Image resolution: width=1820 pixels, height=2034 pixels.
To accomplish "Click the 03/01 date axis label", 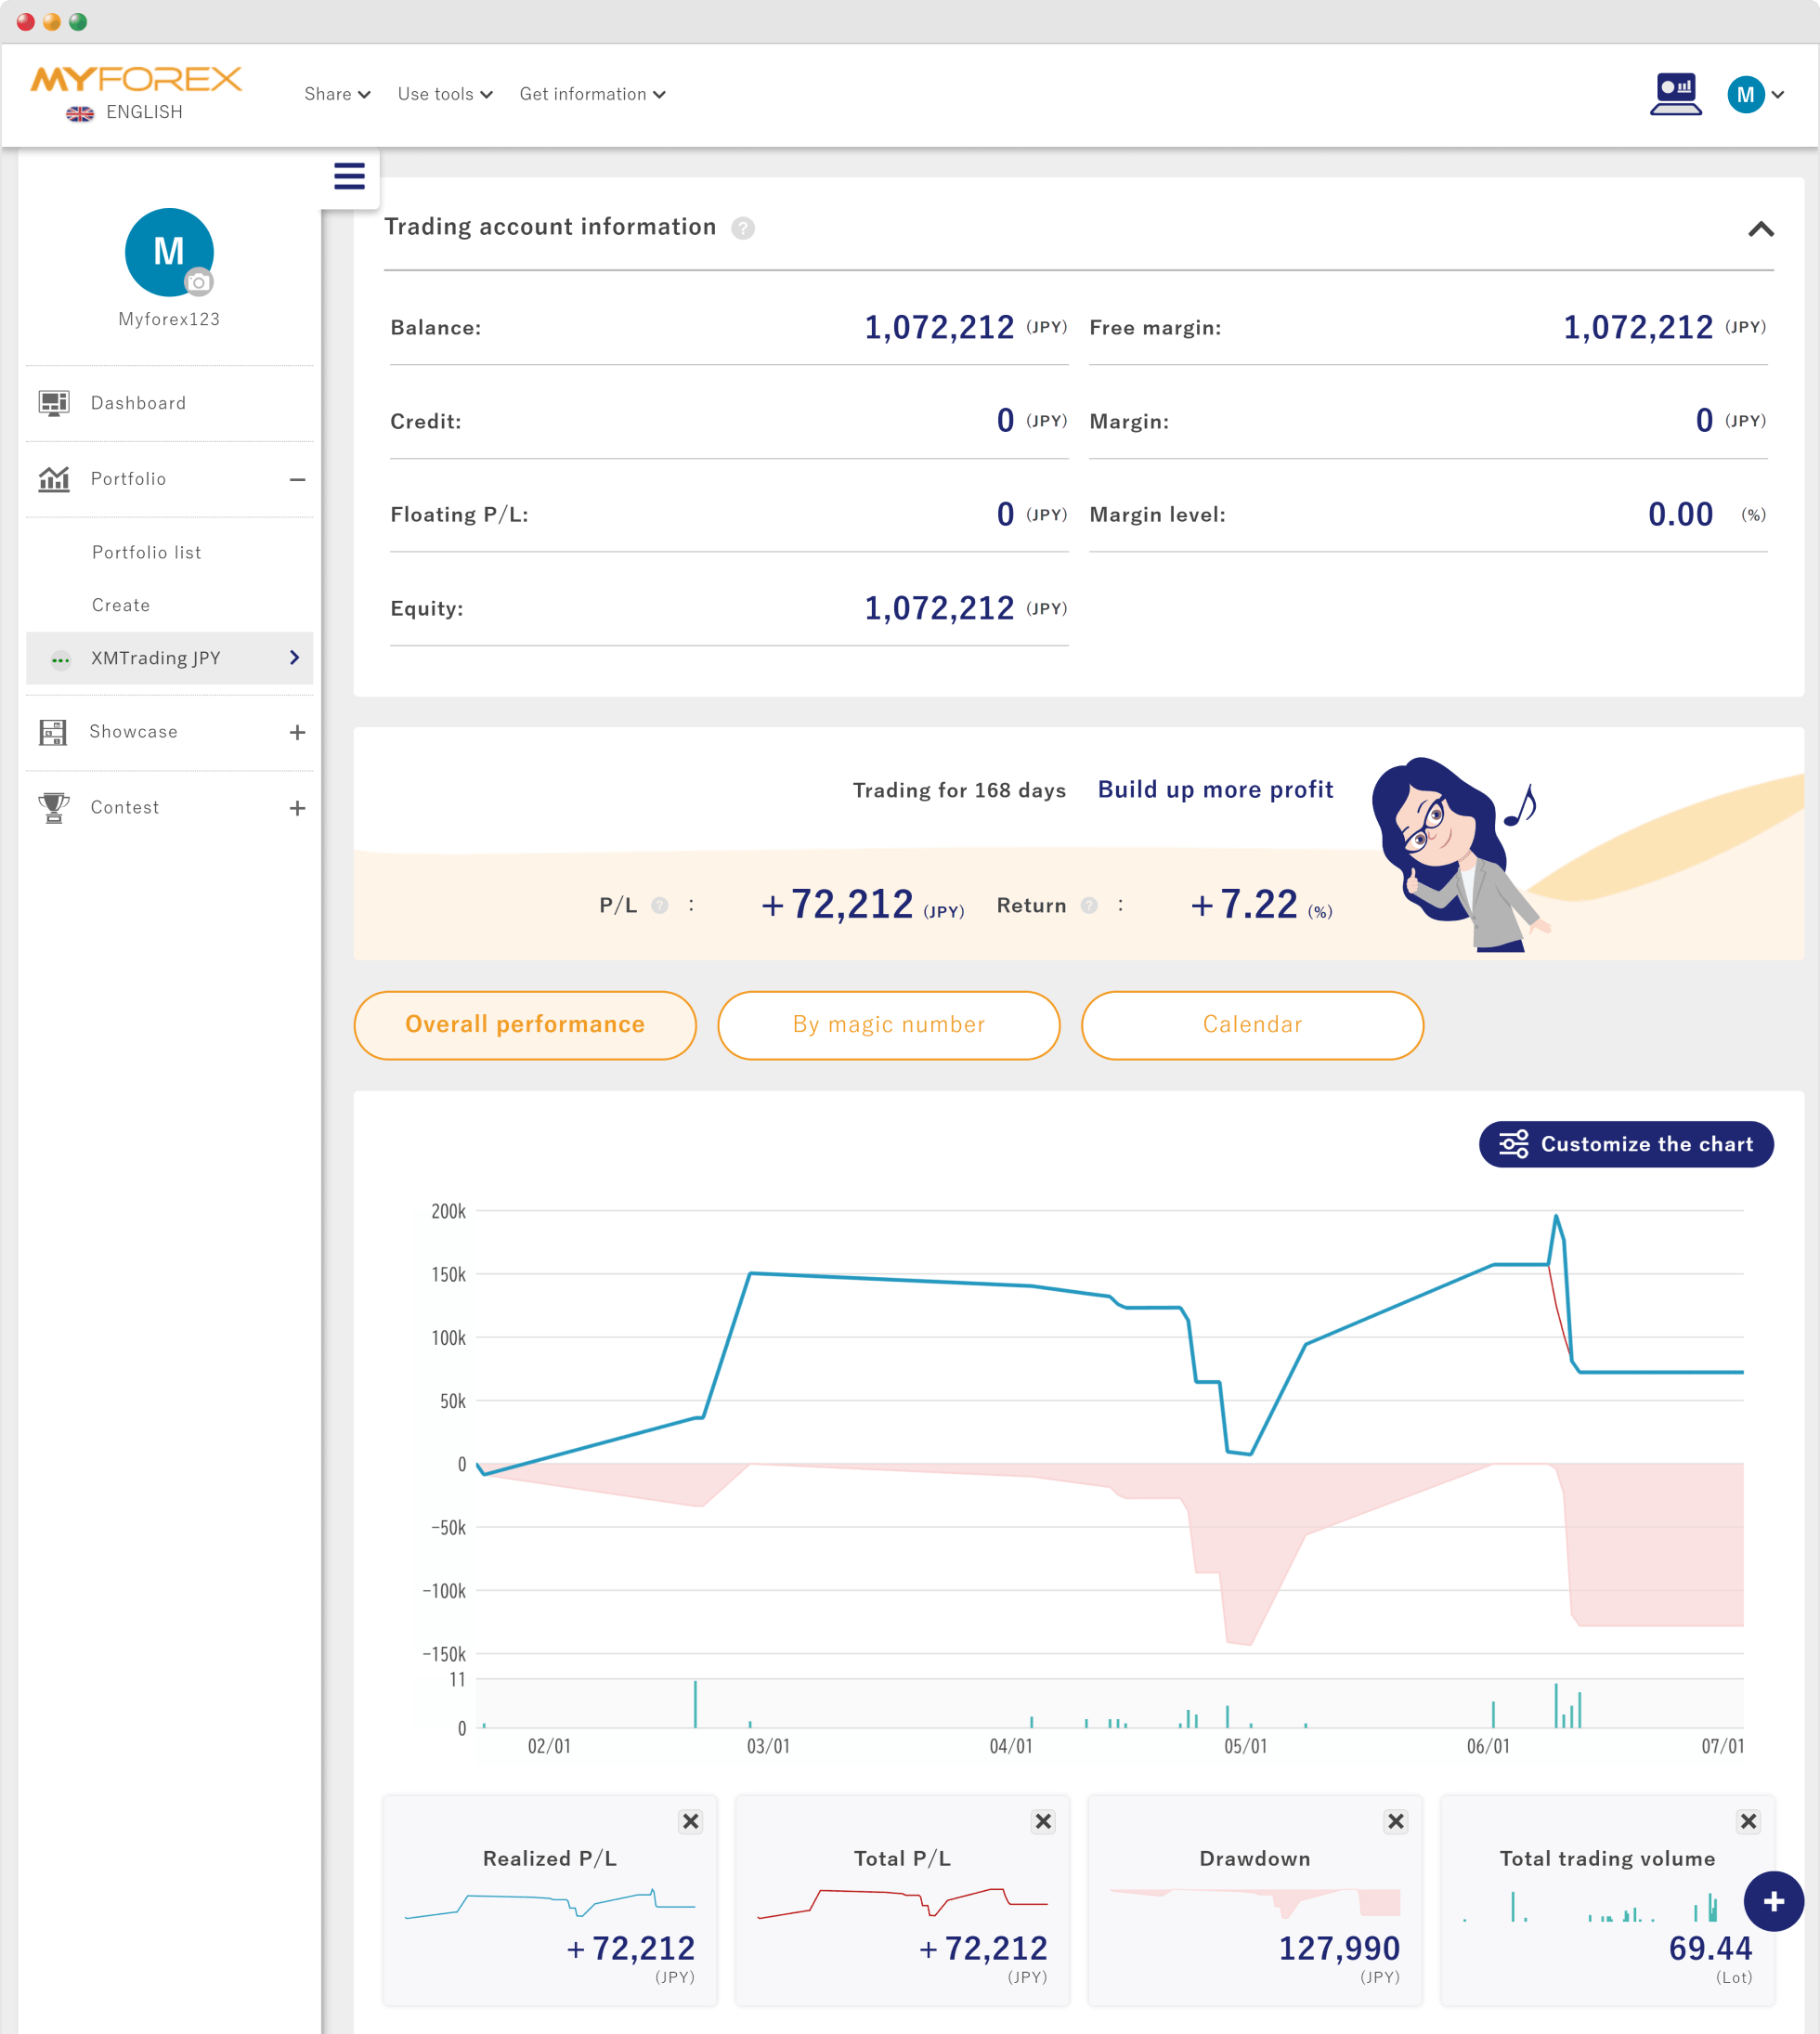I will (768, 1747).
